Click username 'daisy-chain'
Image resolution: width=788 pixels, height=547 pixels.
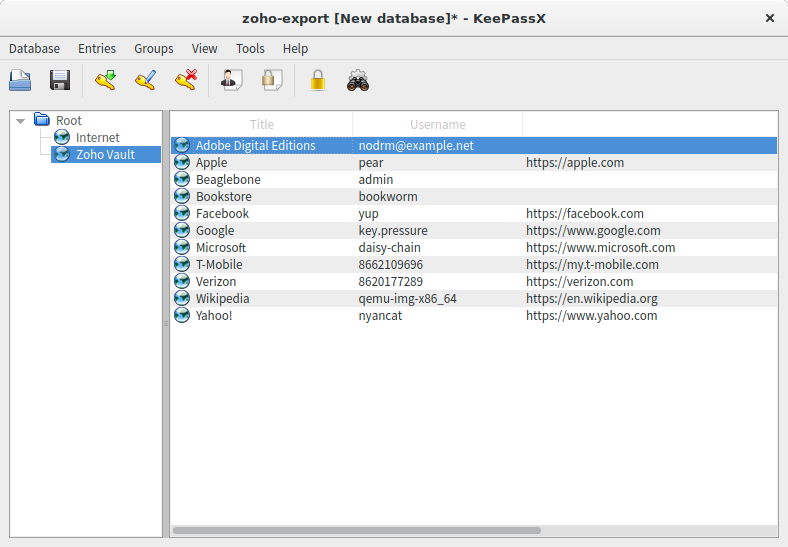tap(389, 247)
